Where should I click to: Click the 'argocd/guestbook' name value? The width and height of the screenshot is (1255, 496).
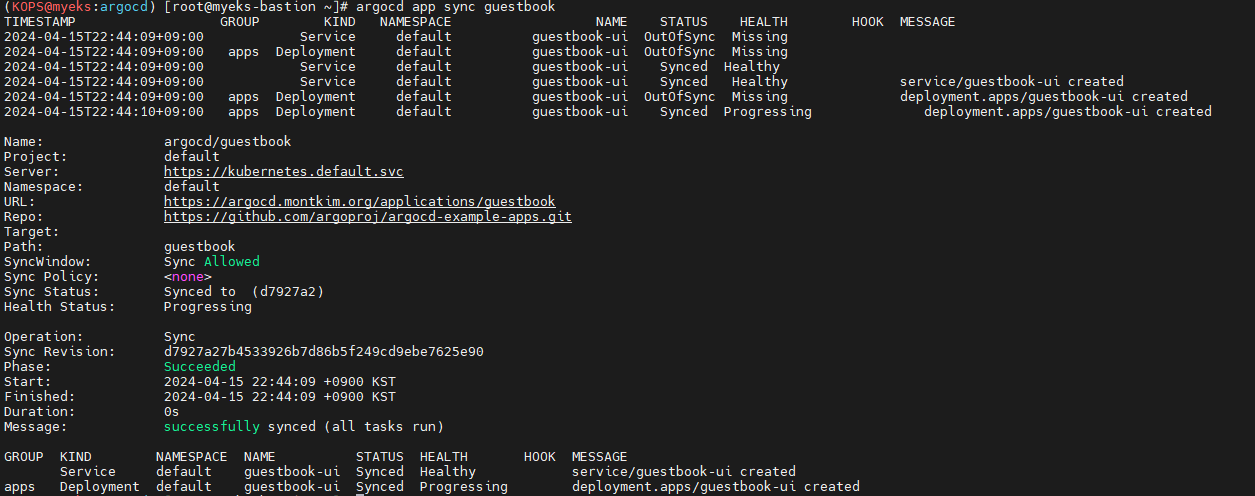coord(228,142)
